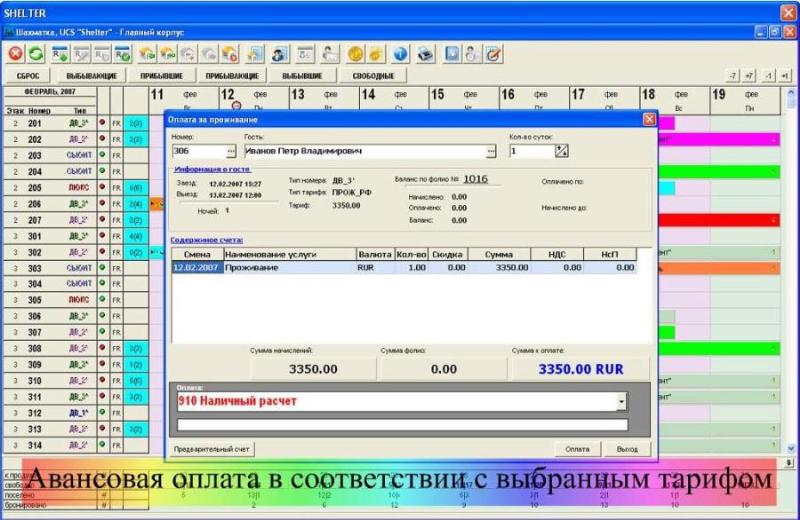
Task: Click the magenta booking bar in room 202 row
Action: click(719, 139)
